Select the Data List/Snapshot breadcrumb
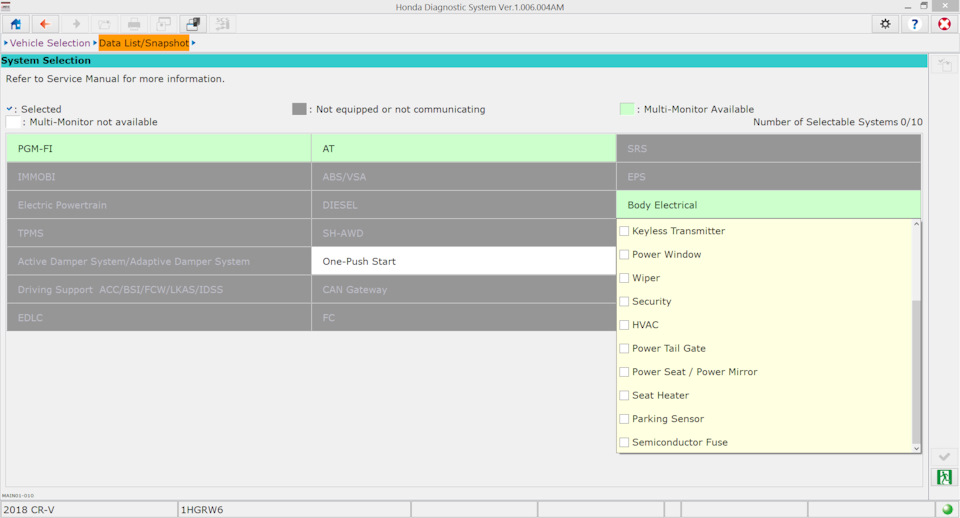This screenshot has width=960, height=518. (144, 43)
